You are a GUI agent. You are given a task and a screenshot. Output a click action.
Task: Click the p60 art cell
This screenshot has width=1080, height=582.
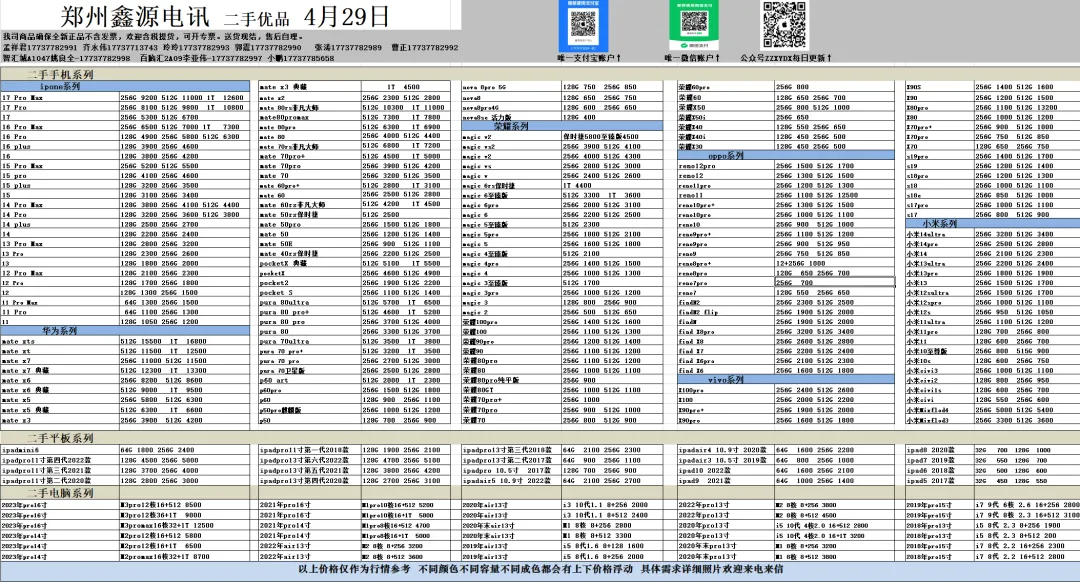[x=310, y=380]
